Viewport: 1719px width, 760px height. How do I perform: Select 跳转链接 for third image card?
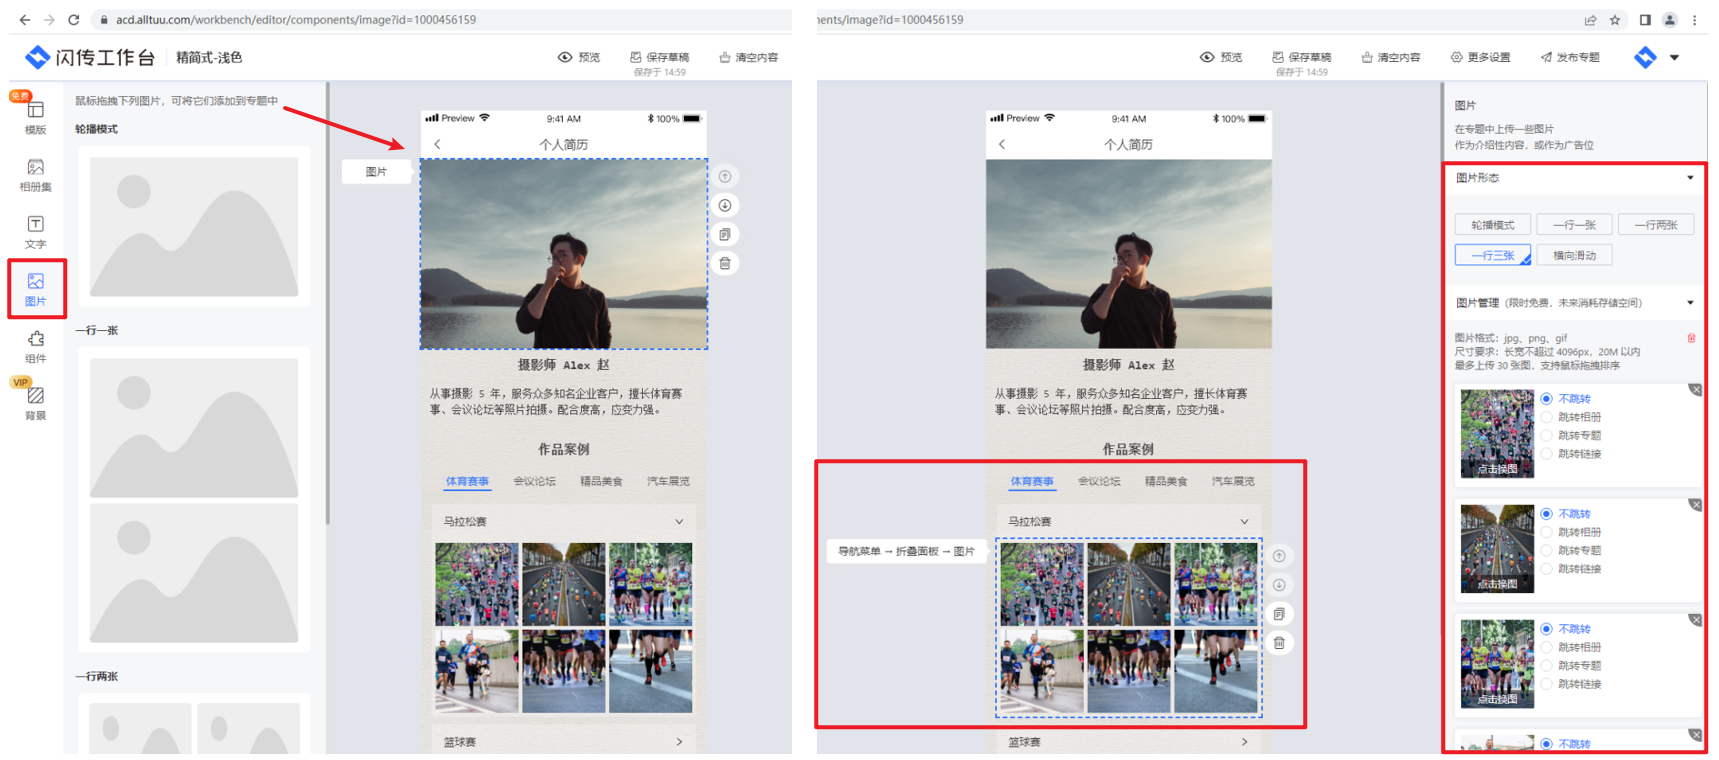pyautogui.click(x=1571, y=684)
